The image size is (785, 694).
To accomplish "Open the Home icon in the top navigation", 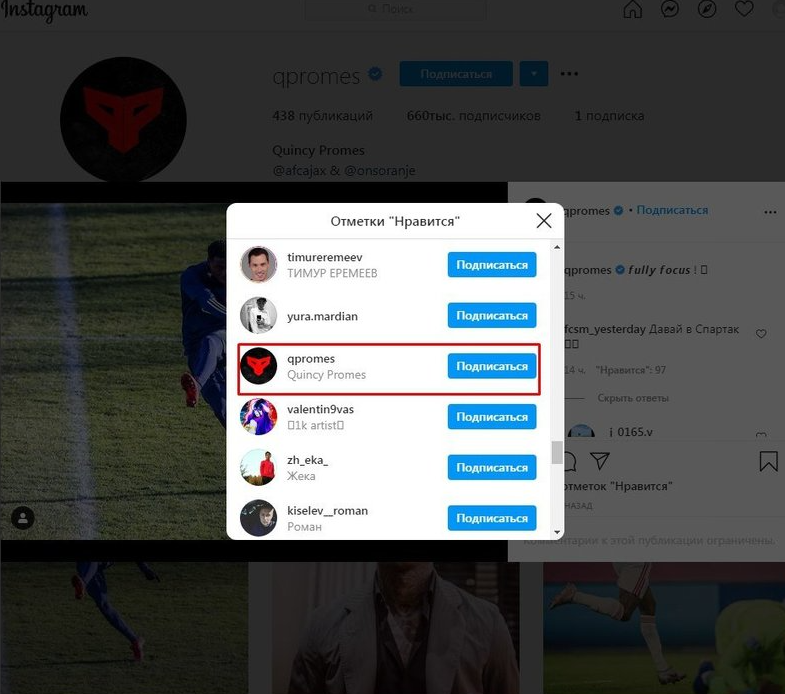I will (632, 9).
